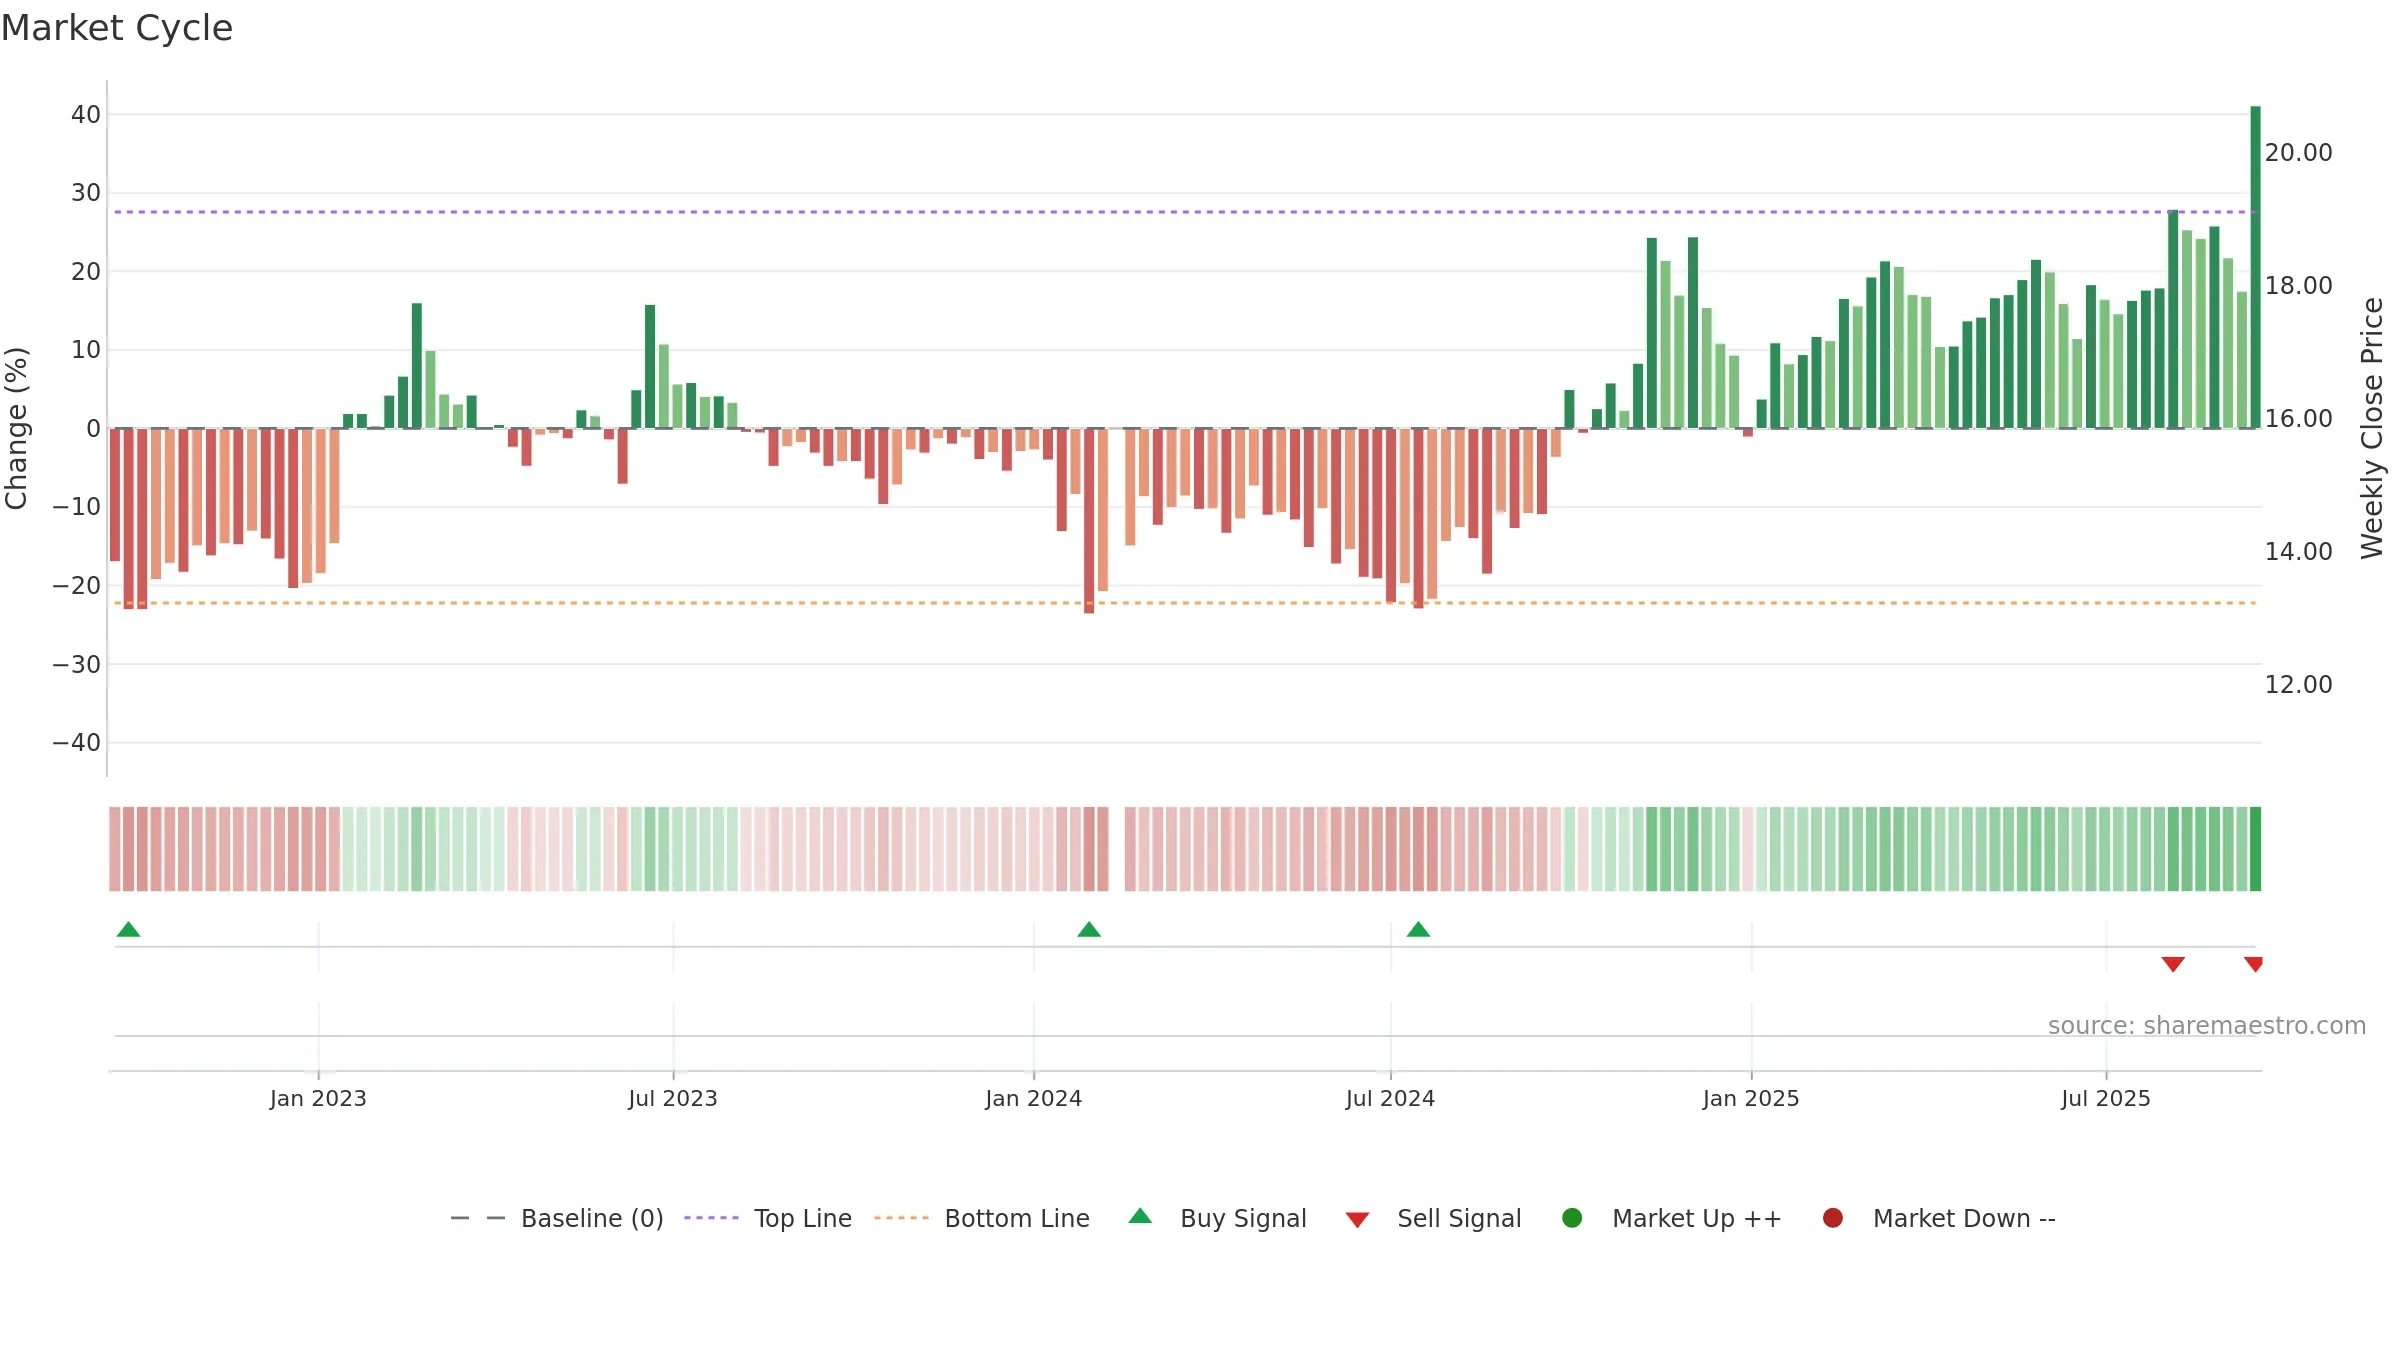Click the Jul 2024 axis label
The image size is (2400, 1350).
pos(1390,1098)
